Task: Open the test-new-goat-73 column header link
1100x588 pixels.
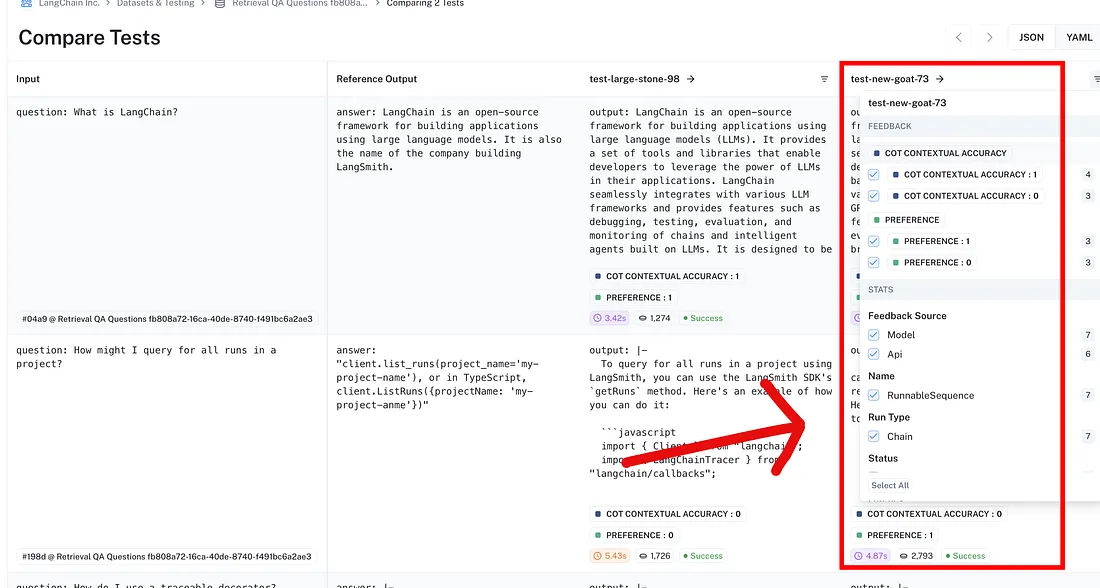Action: [x=890, y=79]
